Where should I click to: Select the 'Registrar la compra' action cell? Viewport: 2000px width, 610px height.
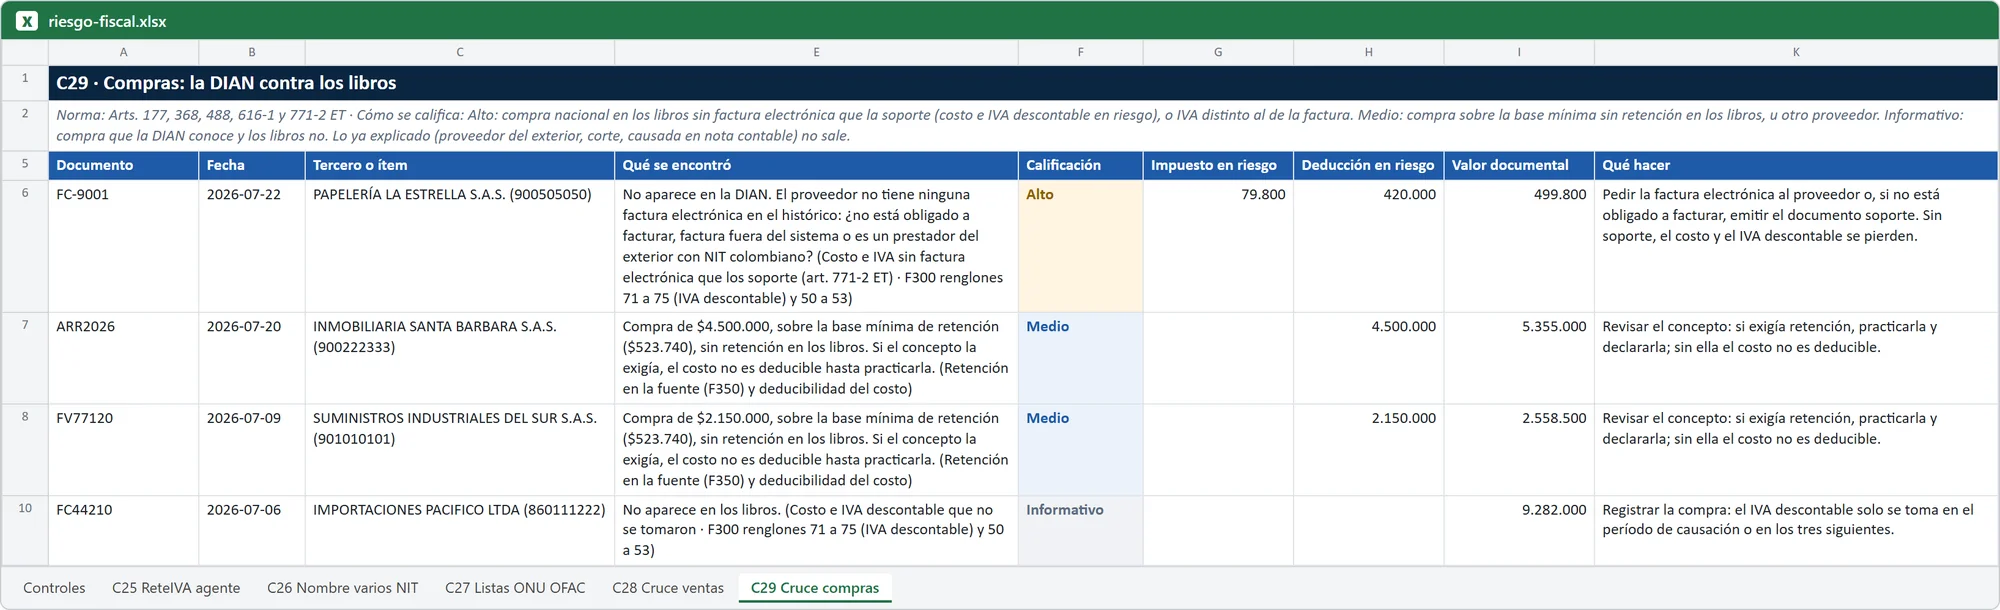point(1796,530)
